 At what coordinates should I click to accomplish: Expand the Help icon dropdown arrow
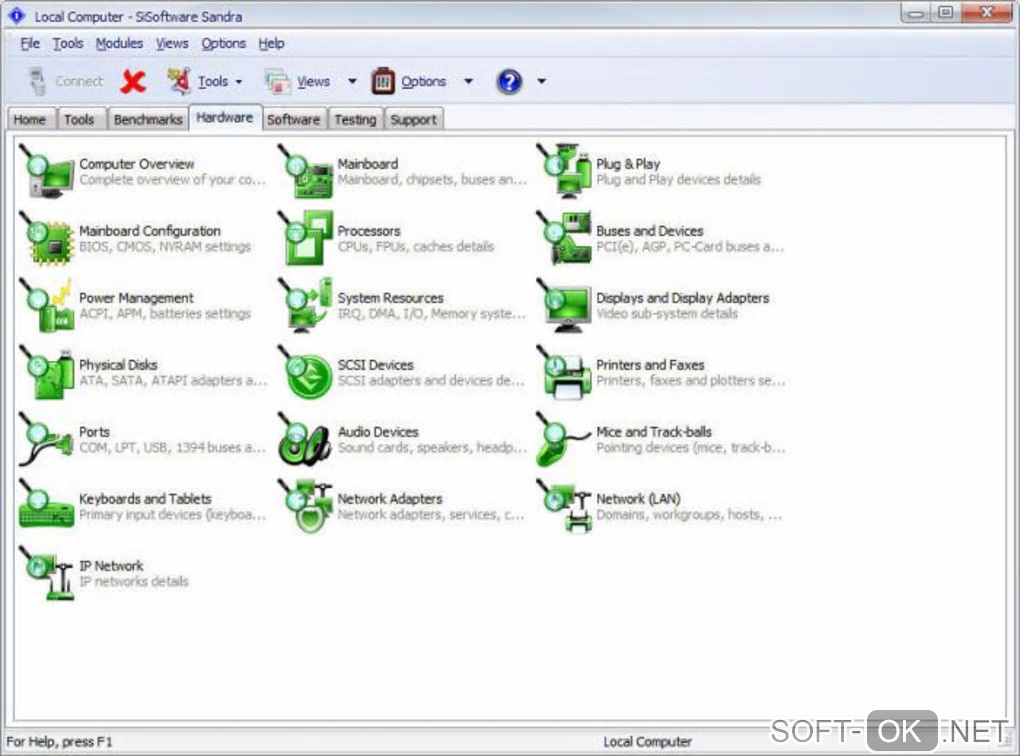[541, 81]
